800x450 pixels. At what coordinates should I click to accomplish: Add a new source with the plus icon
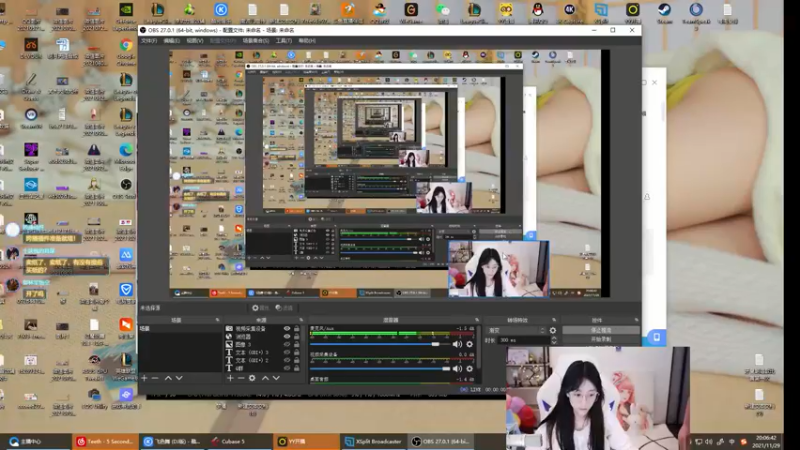(x=230, y=378)
